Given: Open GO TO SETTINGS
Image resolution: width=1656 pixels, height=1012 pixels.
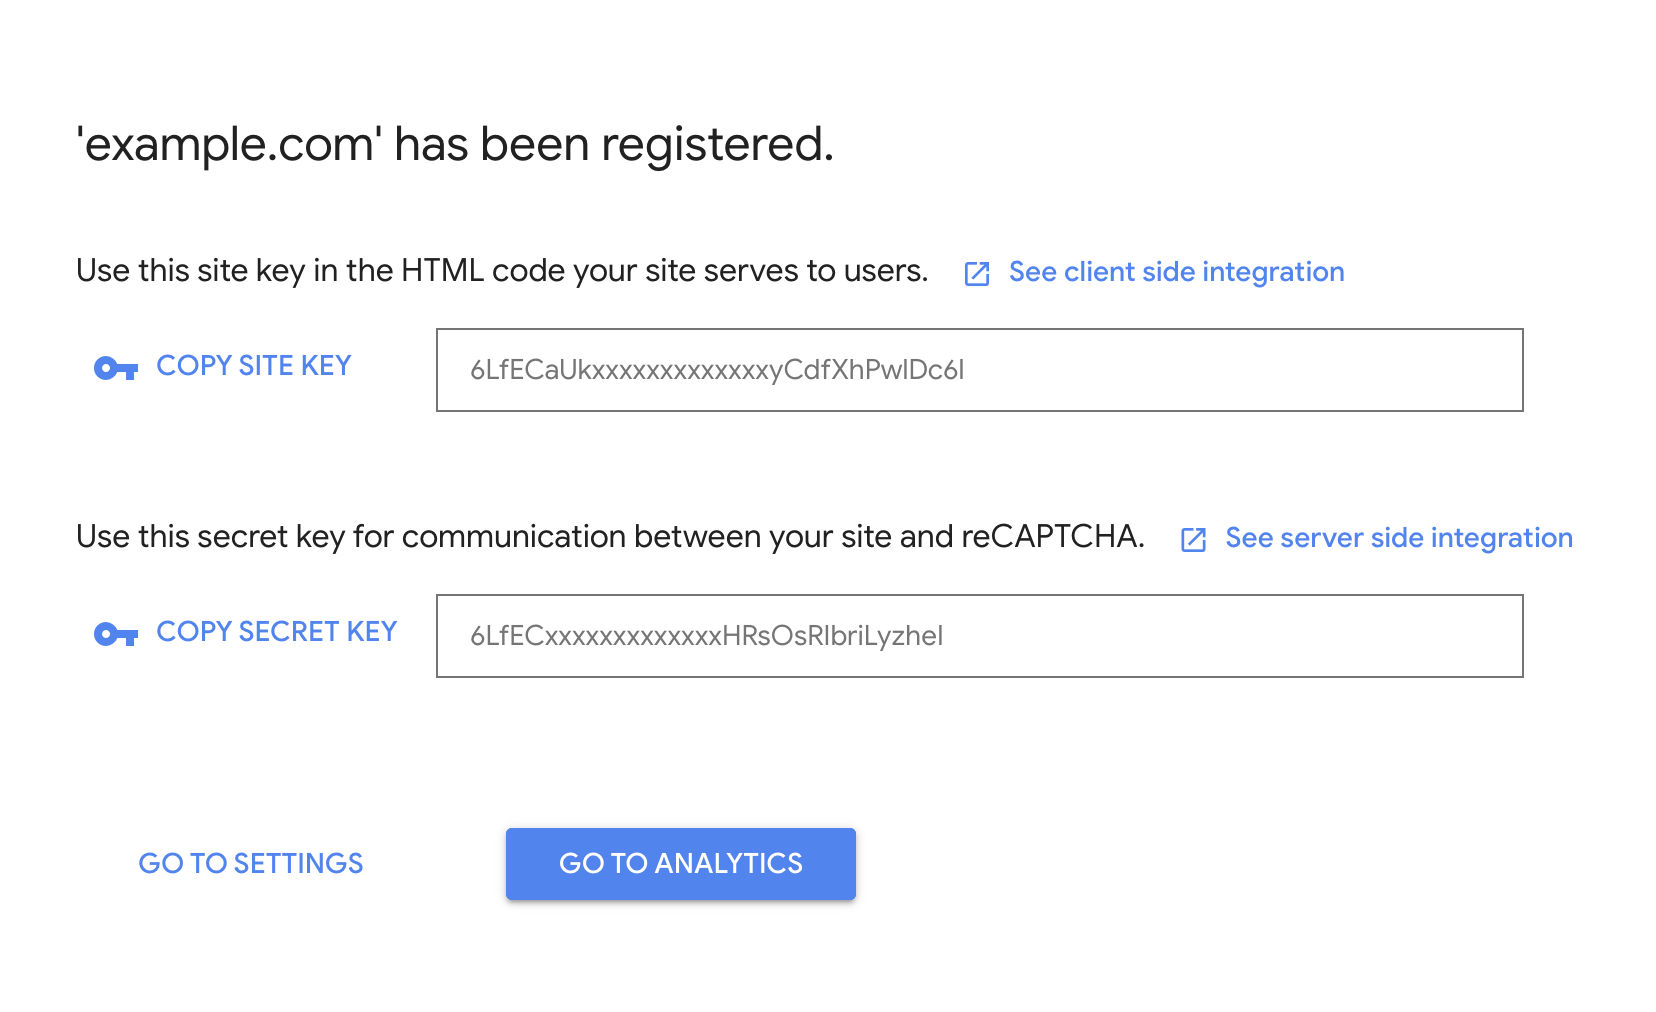Looking at the screenshot, I should click(251, 863).
